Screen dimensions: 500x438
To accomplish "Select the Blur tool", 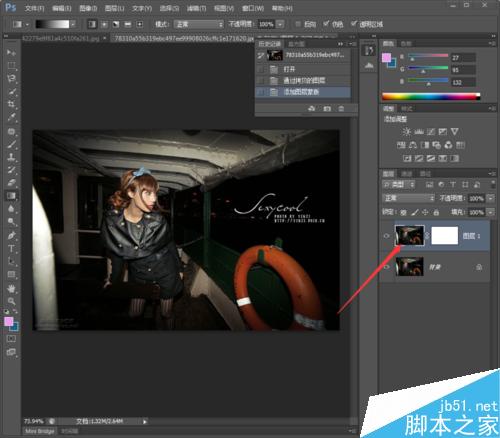I will 11,209.
